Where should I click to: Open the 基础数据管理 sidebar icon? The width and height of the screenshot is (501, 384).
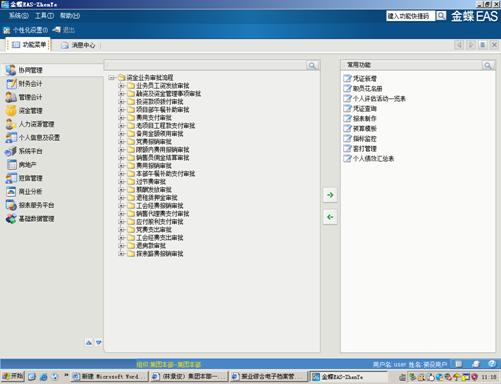click(11, 219)
